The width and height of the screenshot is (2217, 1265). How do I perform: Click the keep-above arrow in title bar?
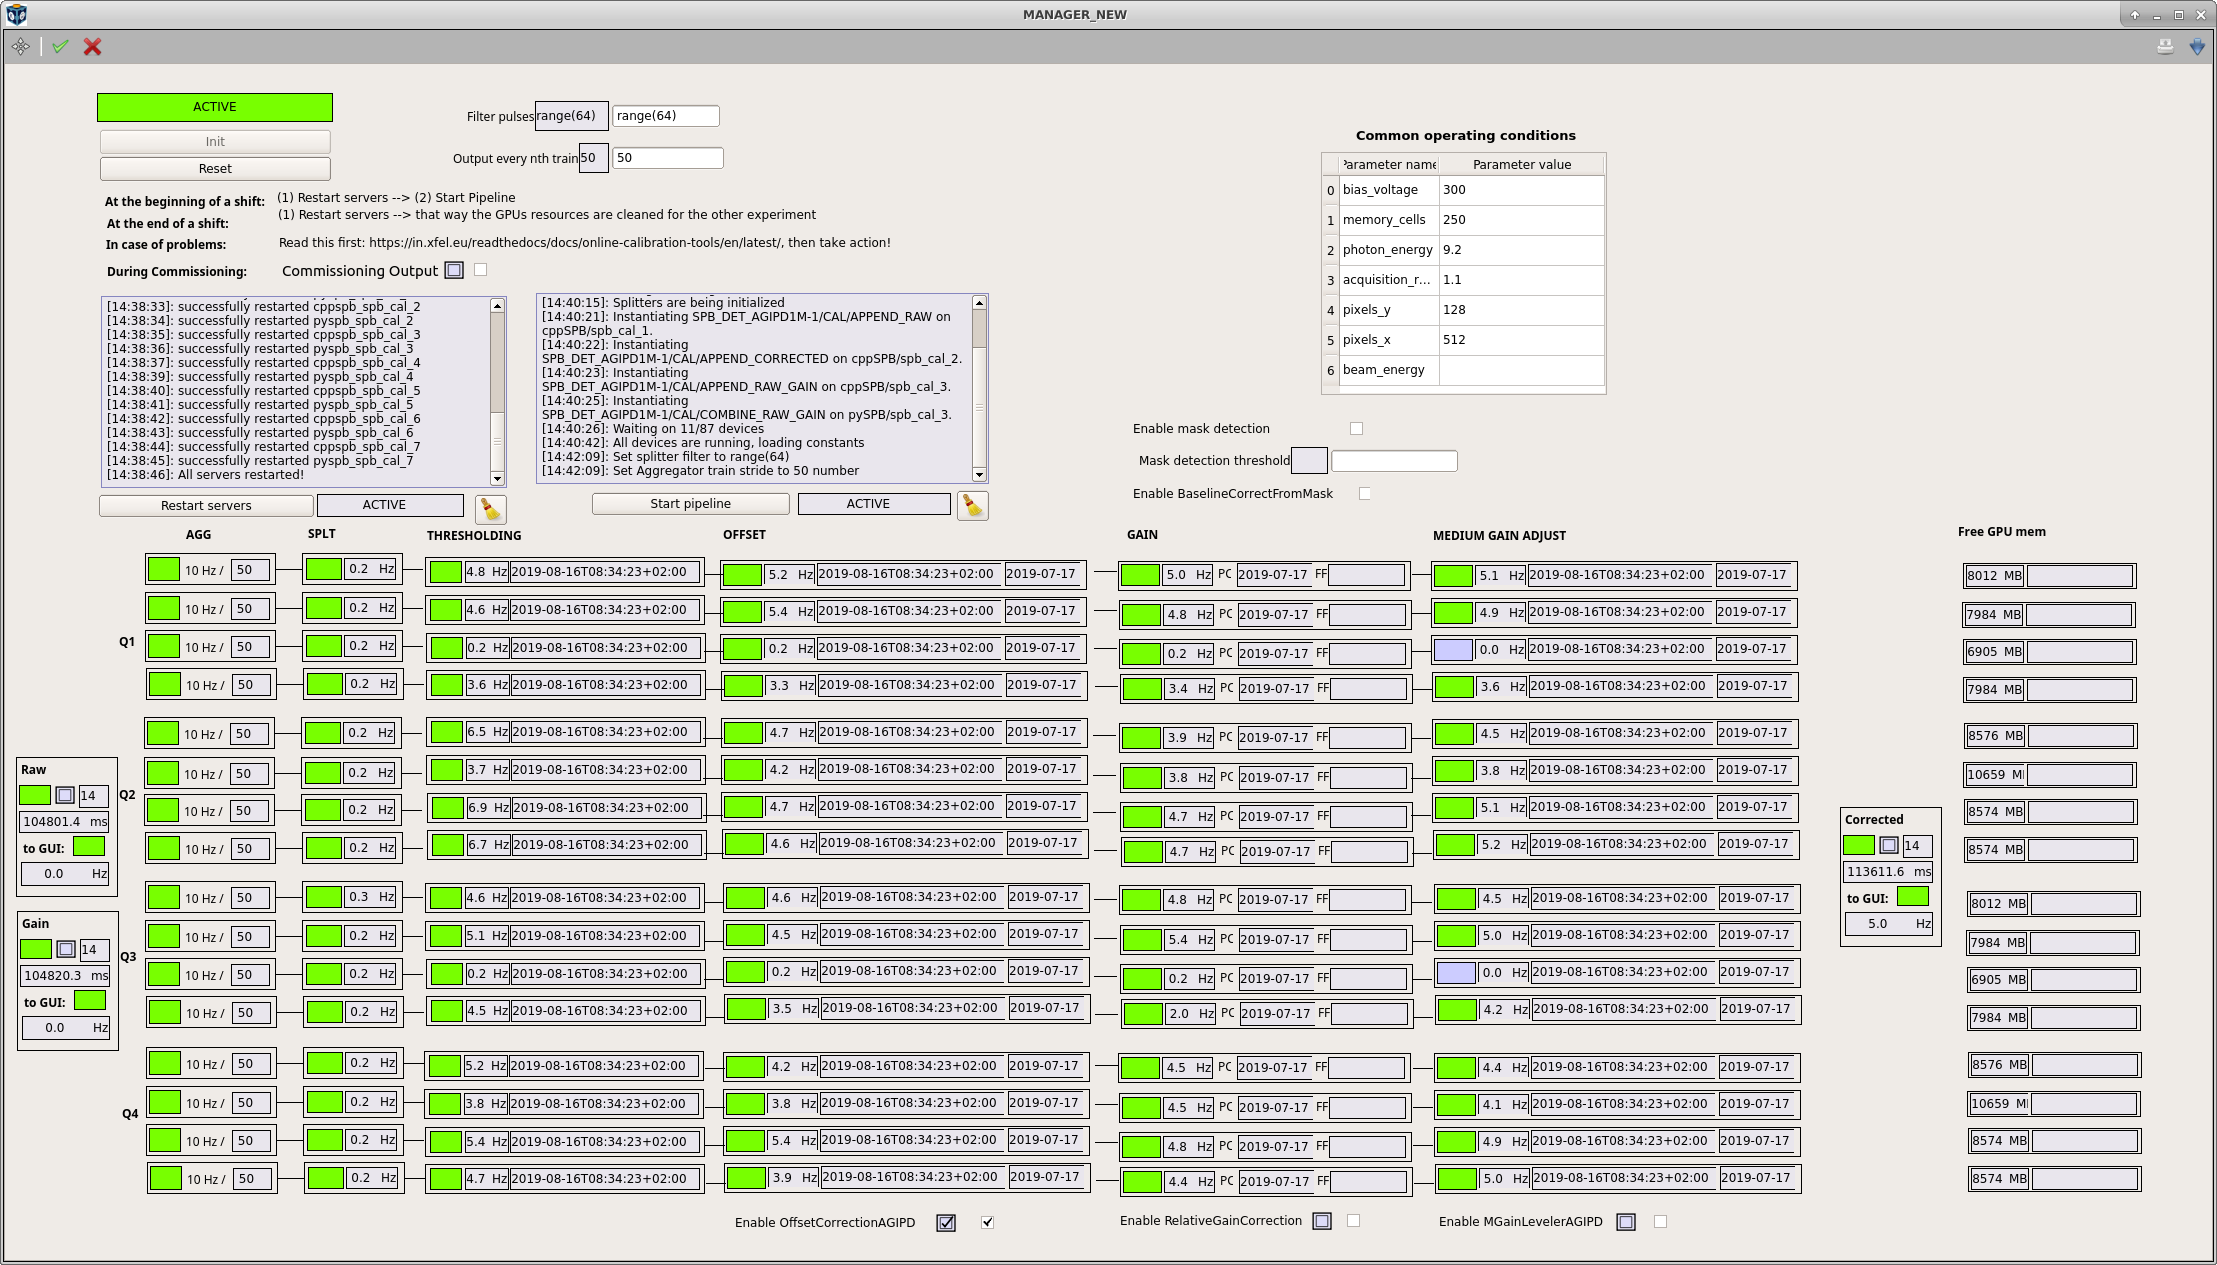(x=2134, y=15)
